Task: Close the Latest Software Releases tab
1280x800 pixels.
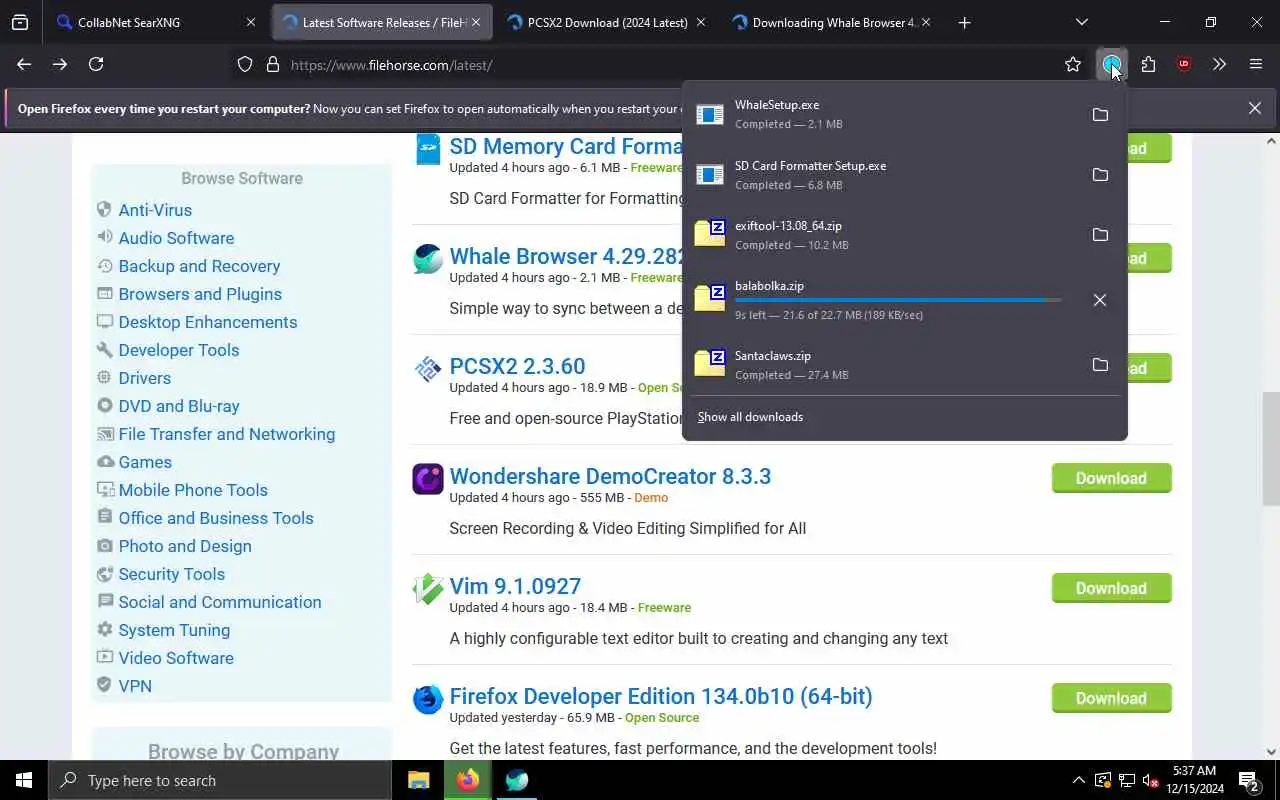Action: point(476,22)
